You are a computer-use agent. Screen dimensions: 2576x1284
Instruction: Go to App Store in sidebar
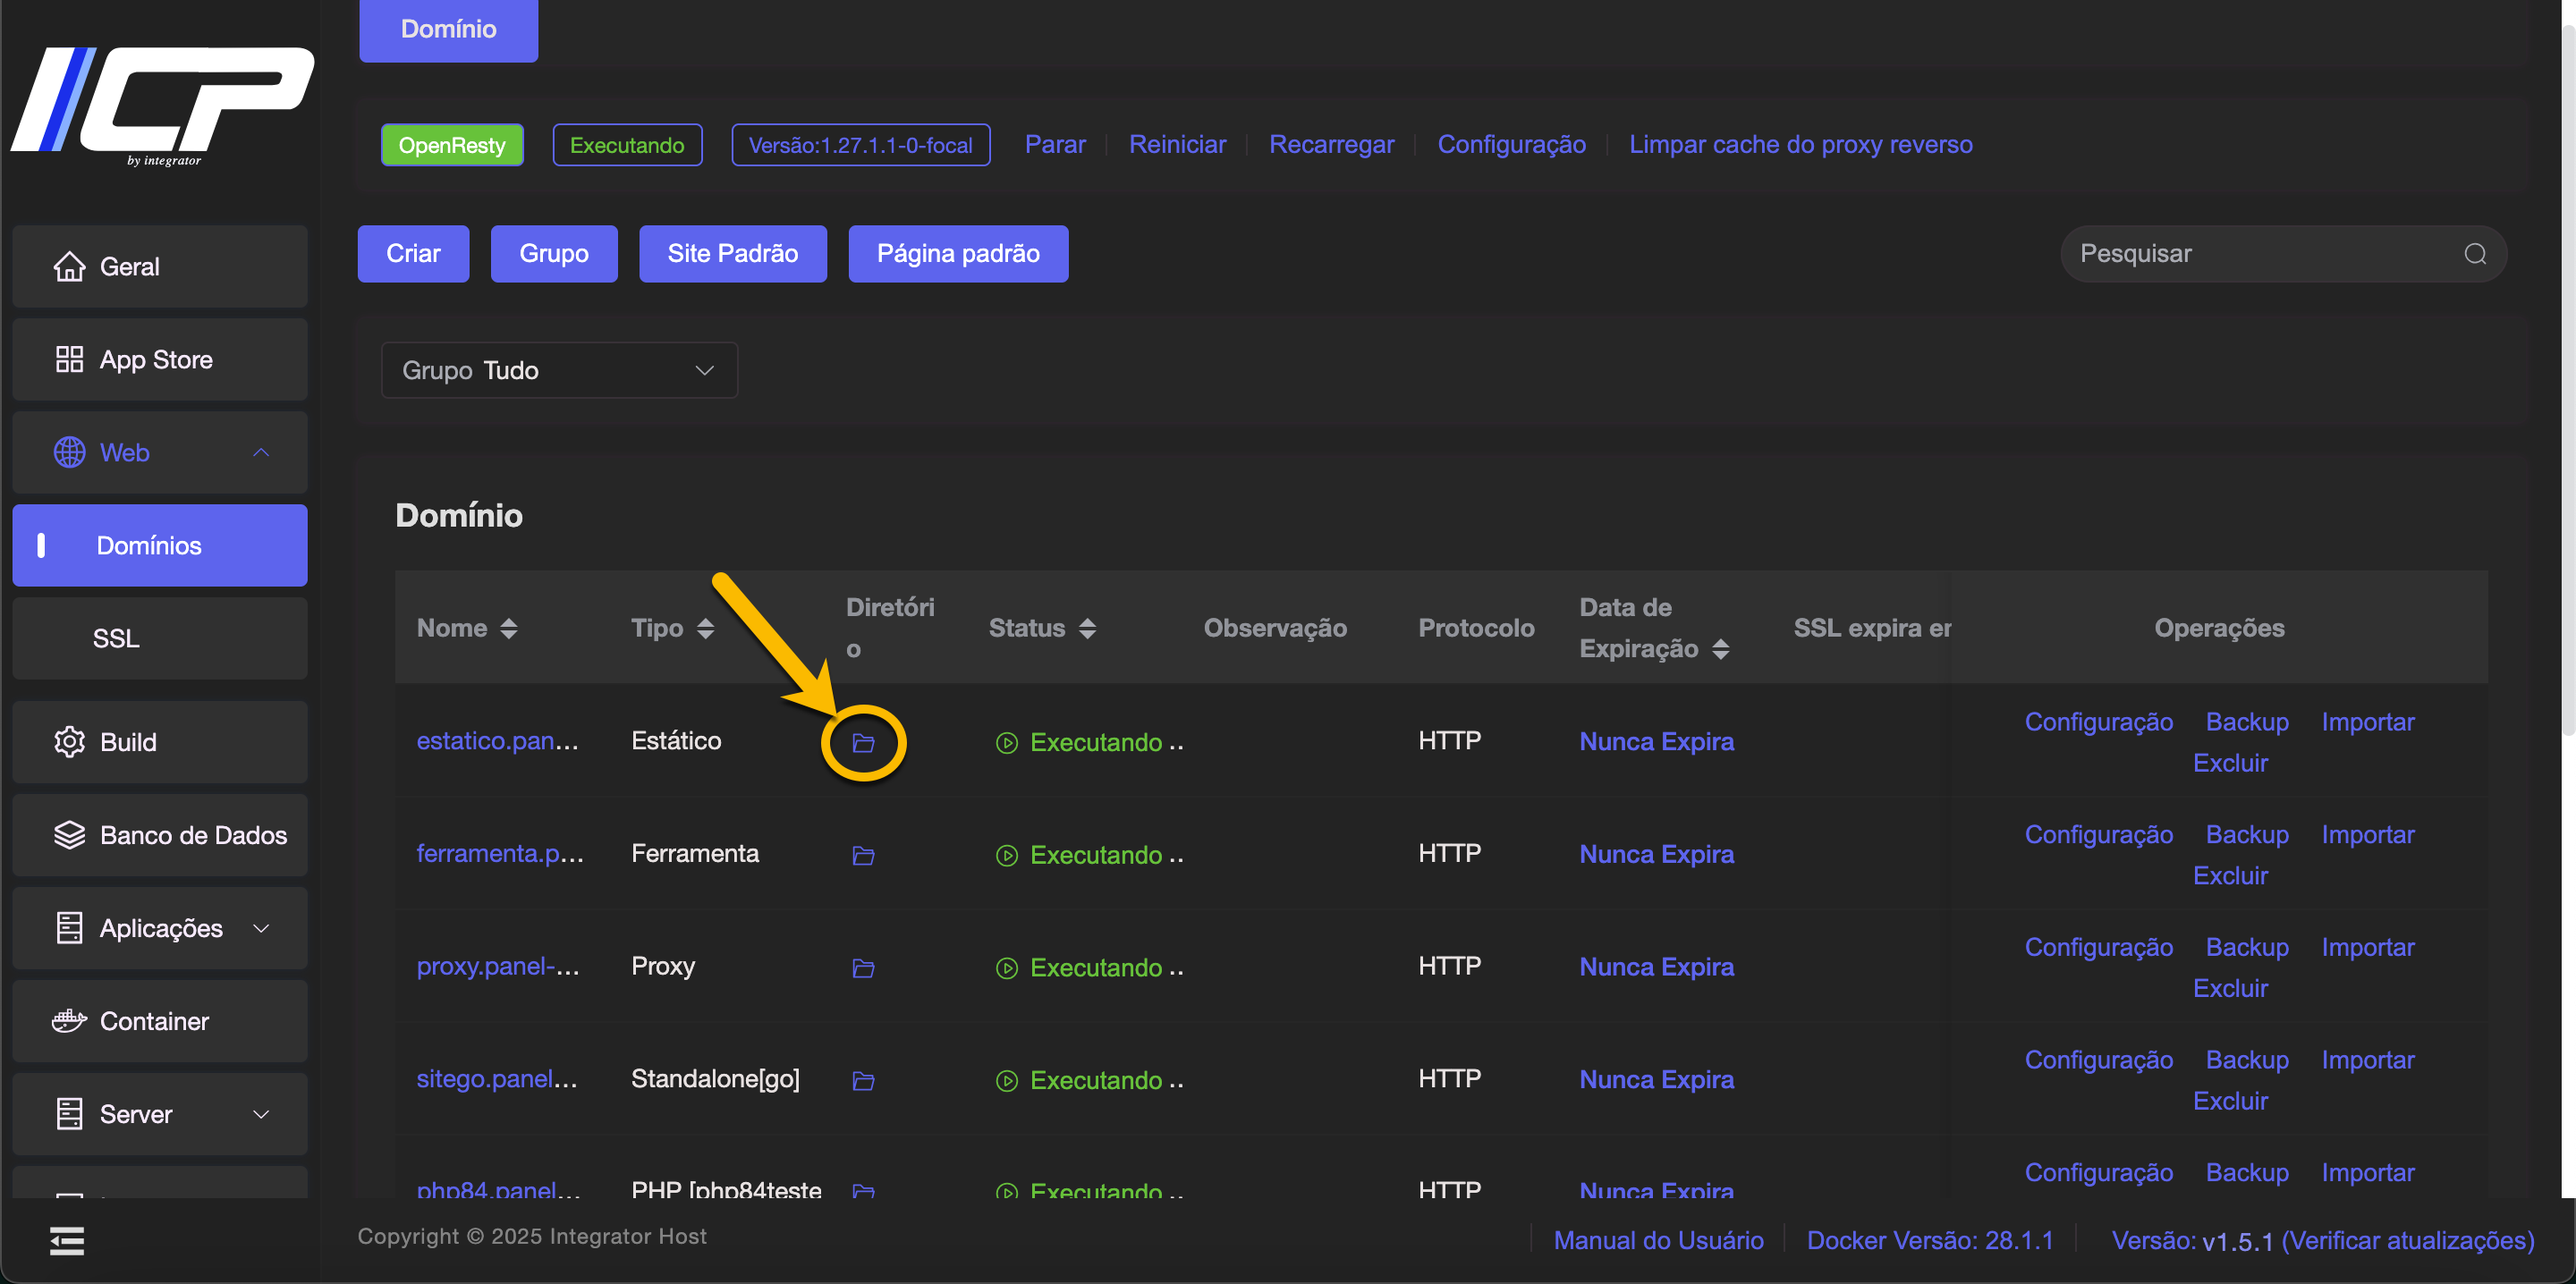(x=156, y=360)
